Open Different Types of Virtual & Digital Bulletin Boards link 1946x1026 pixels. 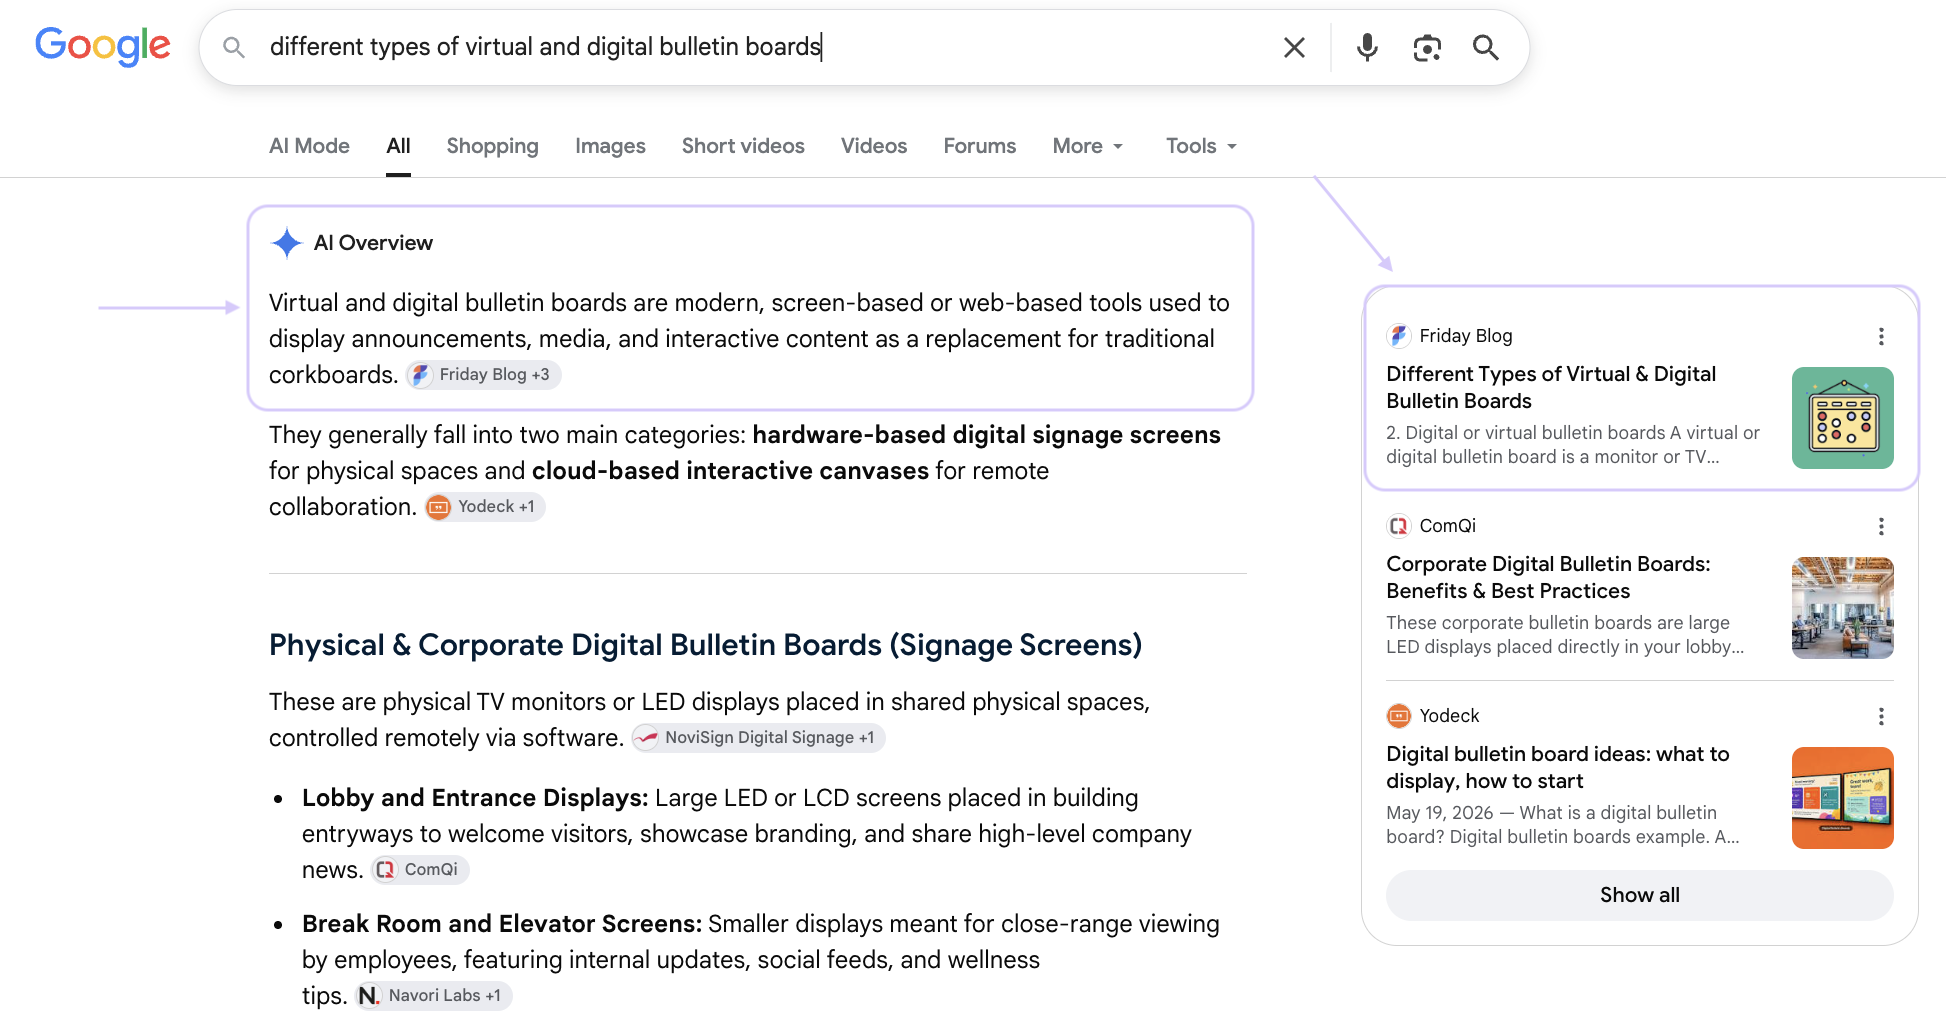[x=1551, y=387]
